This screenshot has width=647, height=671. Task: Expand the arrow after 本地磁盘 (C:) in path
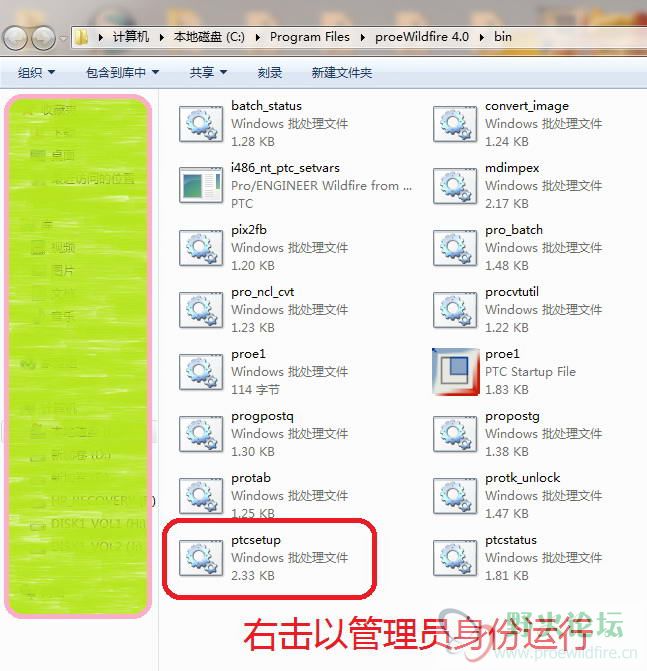tap(258, 38)
